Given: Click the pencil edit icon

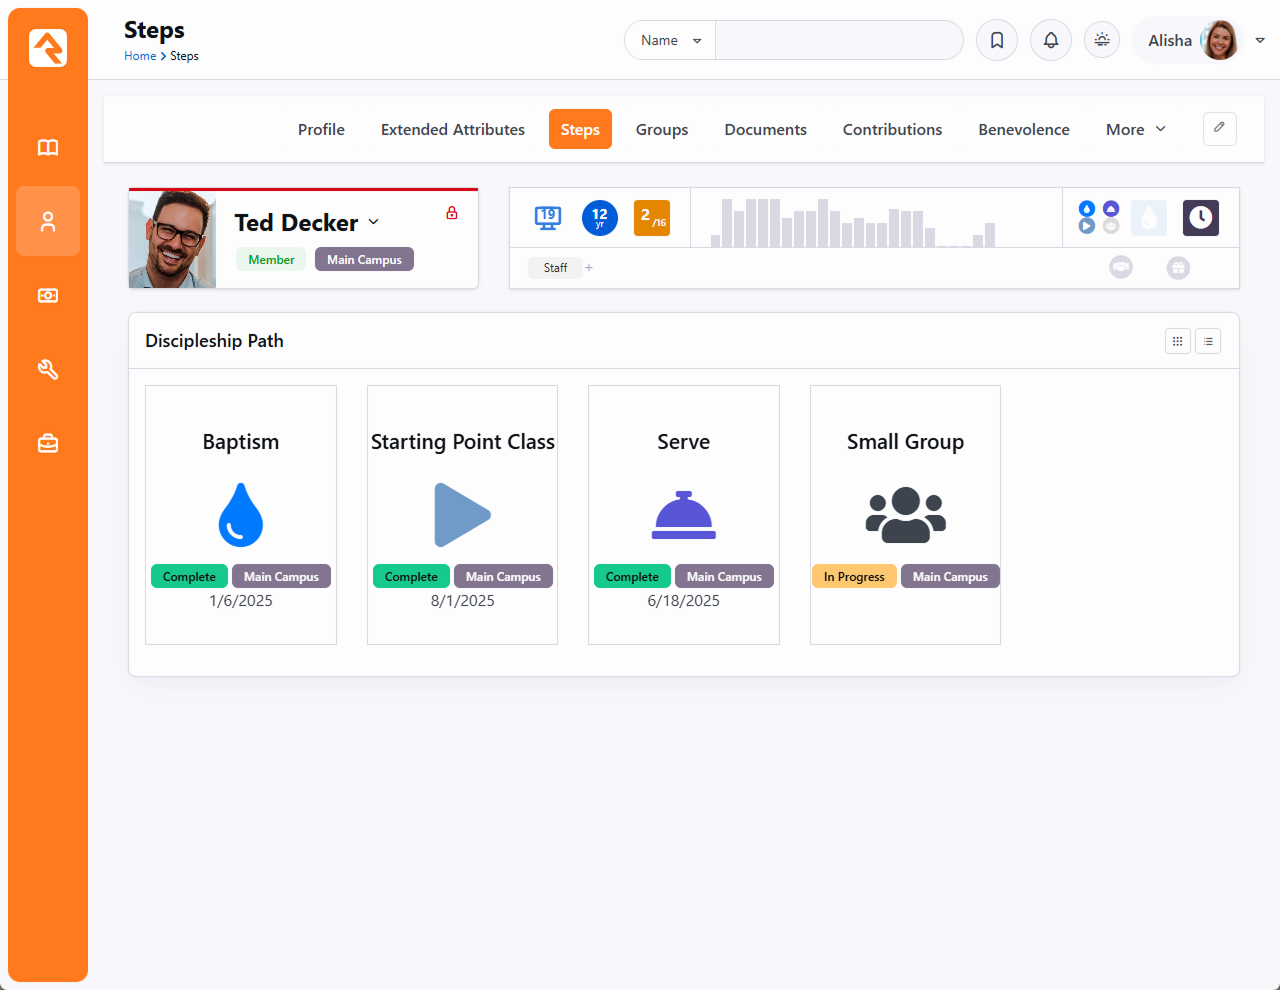Looking at the screenshot, I should tap(1219, 128).
